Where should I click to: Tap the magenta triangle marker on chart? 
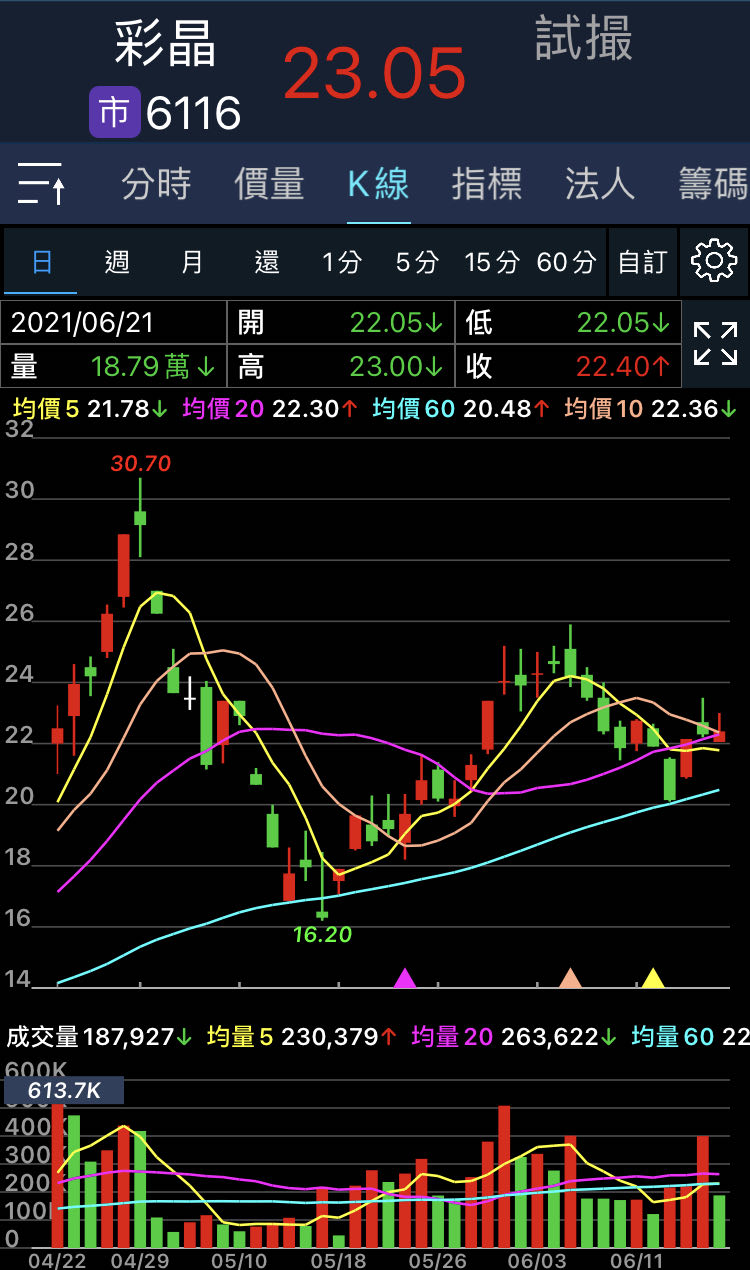pyautogui.click(x=405, y=978)
